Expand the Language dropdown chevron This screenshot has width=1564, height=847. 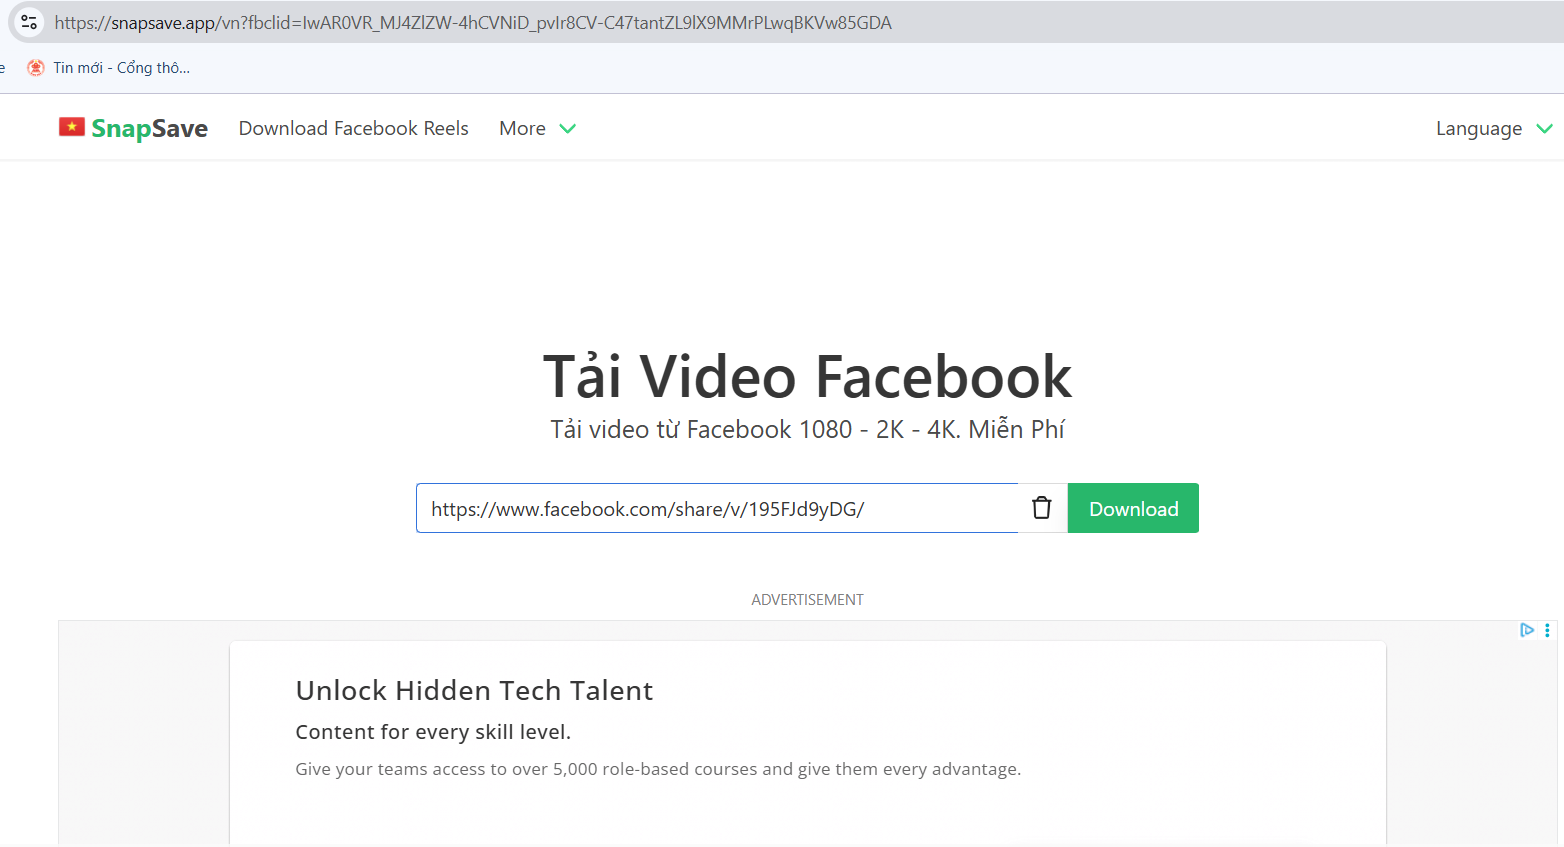[x=1544, y=129]
